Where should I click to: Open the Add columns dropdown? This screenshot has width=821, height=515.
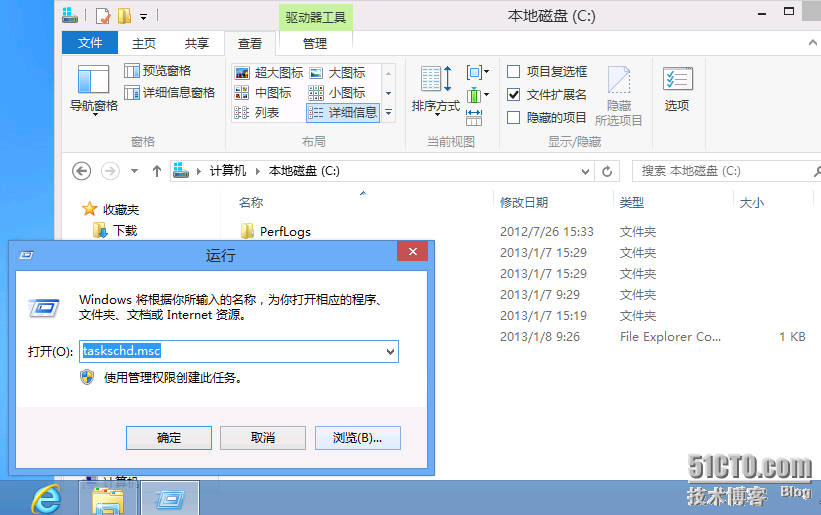coord(478,95)
